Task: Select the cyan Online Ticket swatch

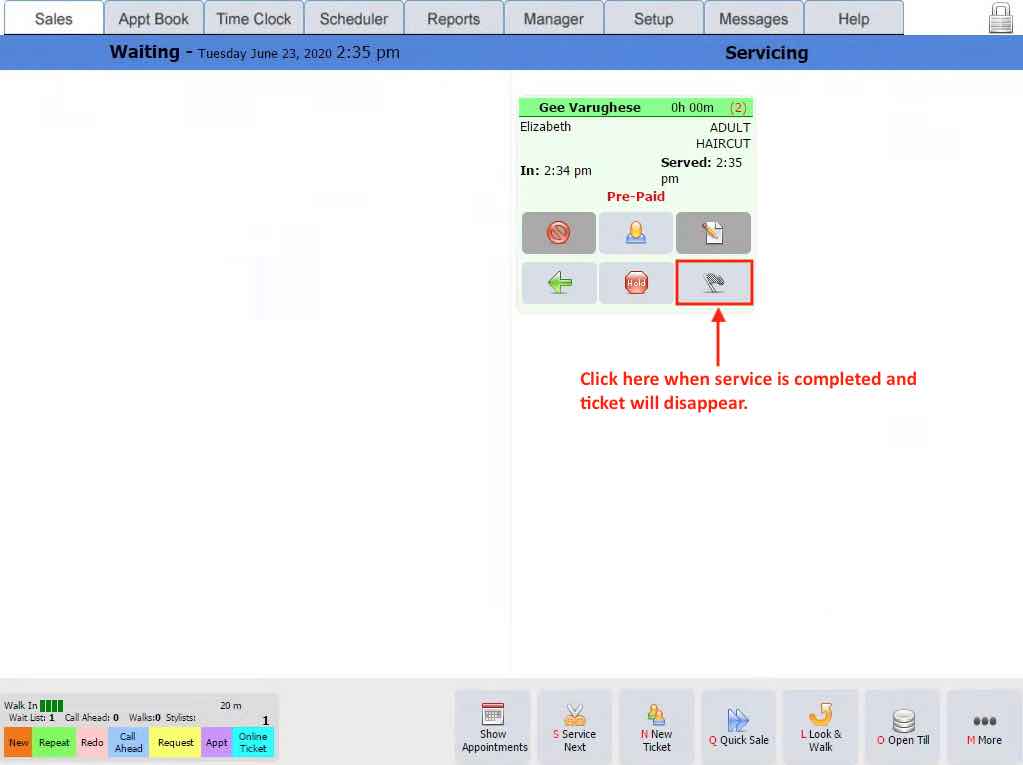Action: point(253,742)
